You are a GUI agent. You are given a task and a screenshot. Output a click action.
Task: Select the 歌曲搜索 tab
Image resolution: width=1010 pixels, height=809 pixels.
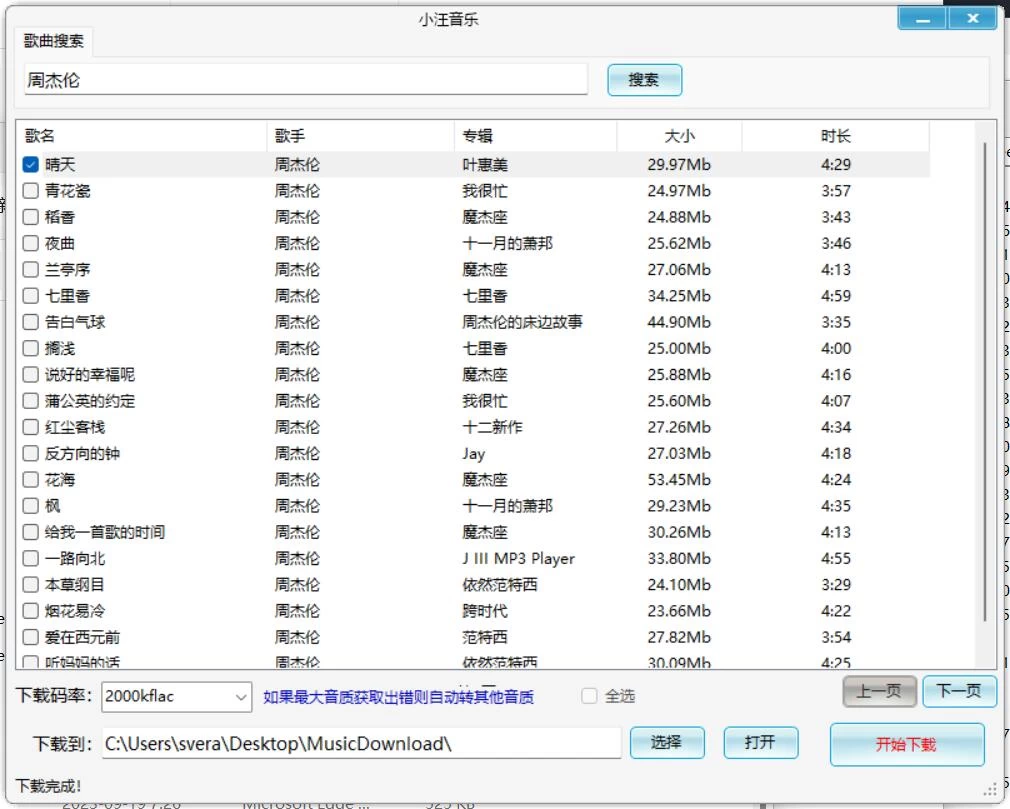tap(52, 41)
